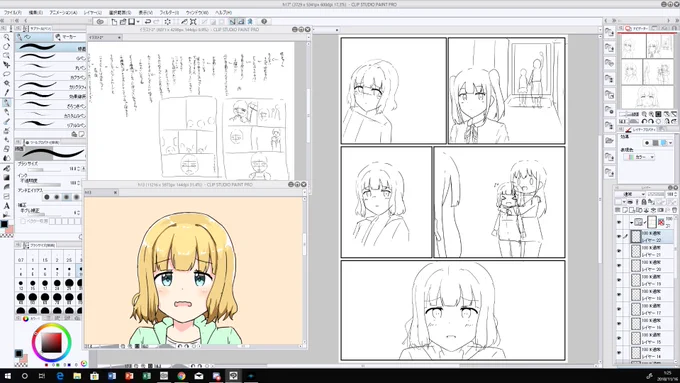Click the Save icon in command bar
Screen dimensions: 680x383
point(131,21)
